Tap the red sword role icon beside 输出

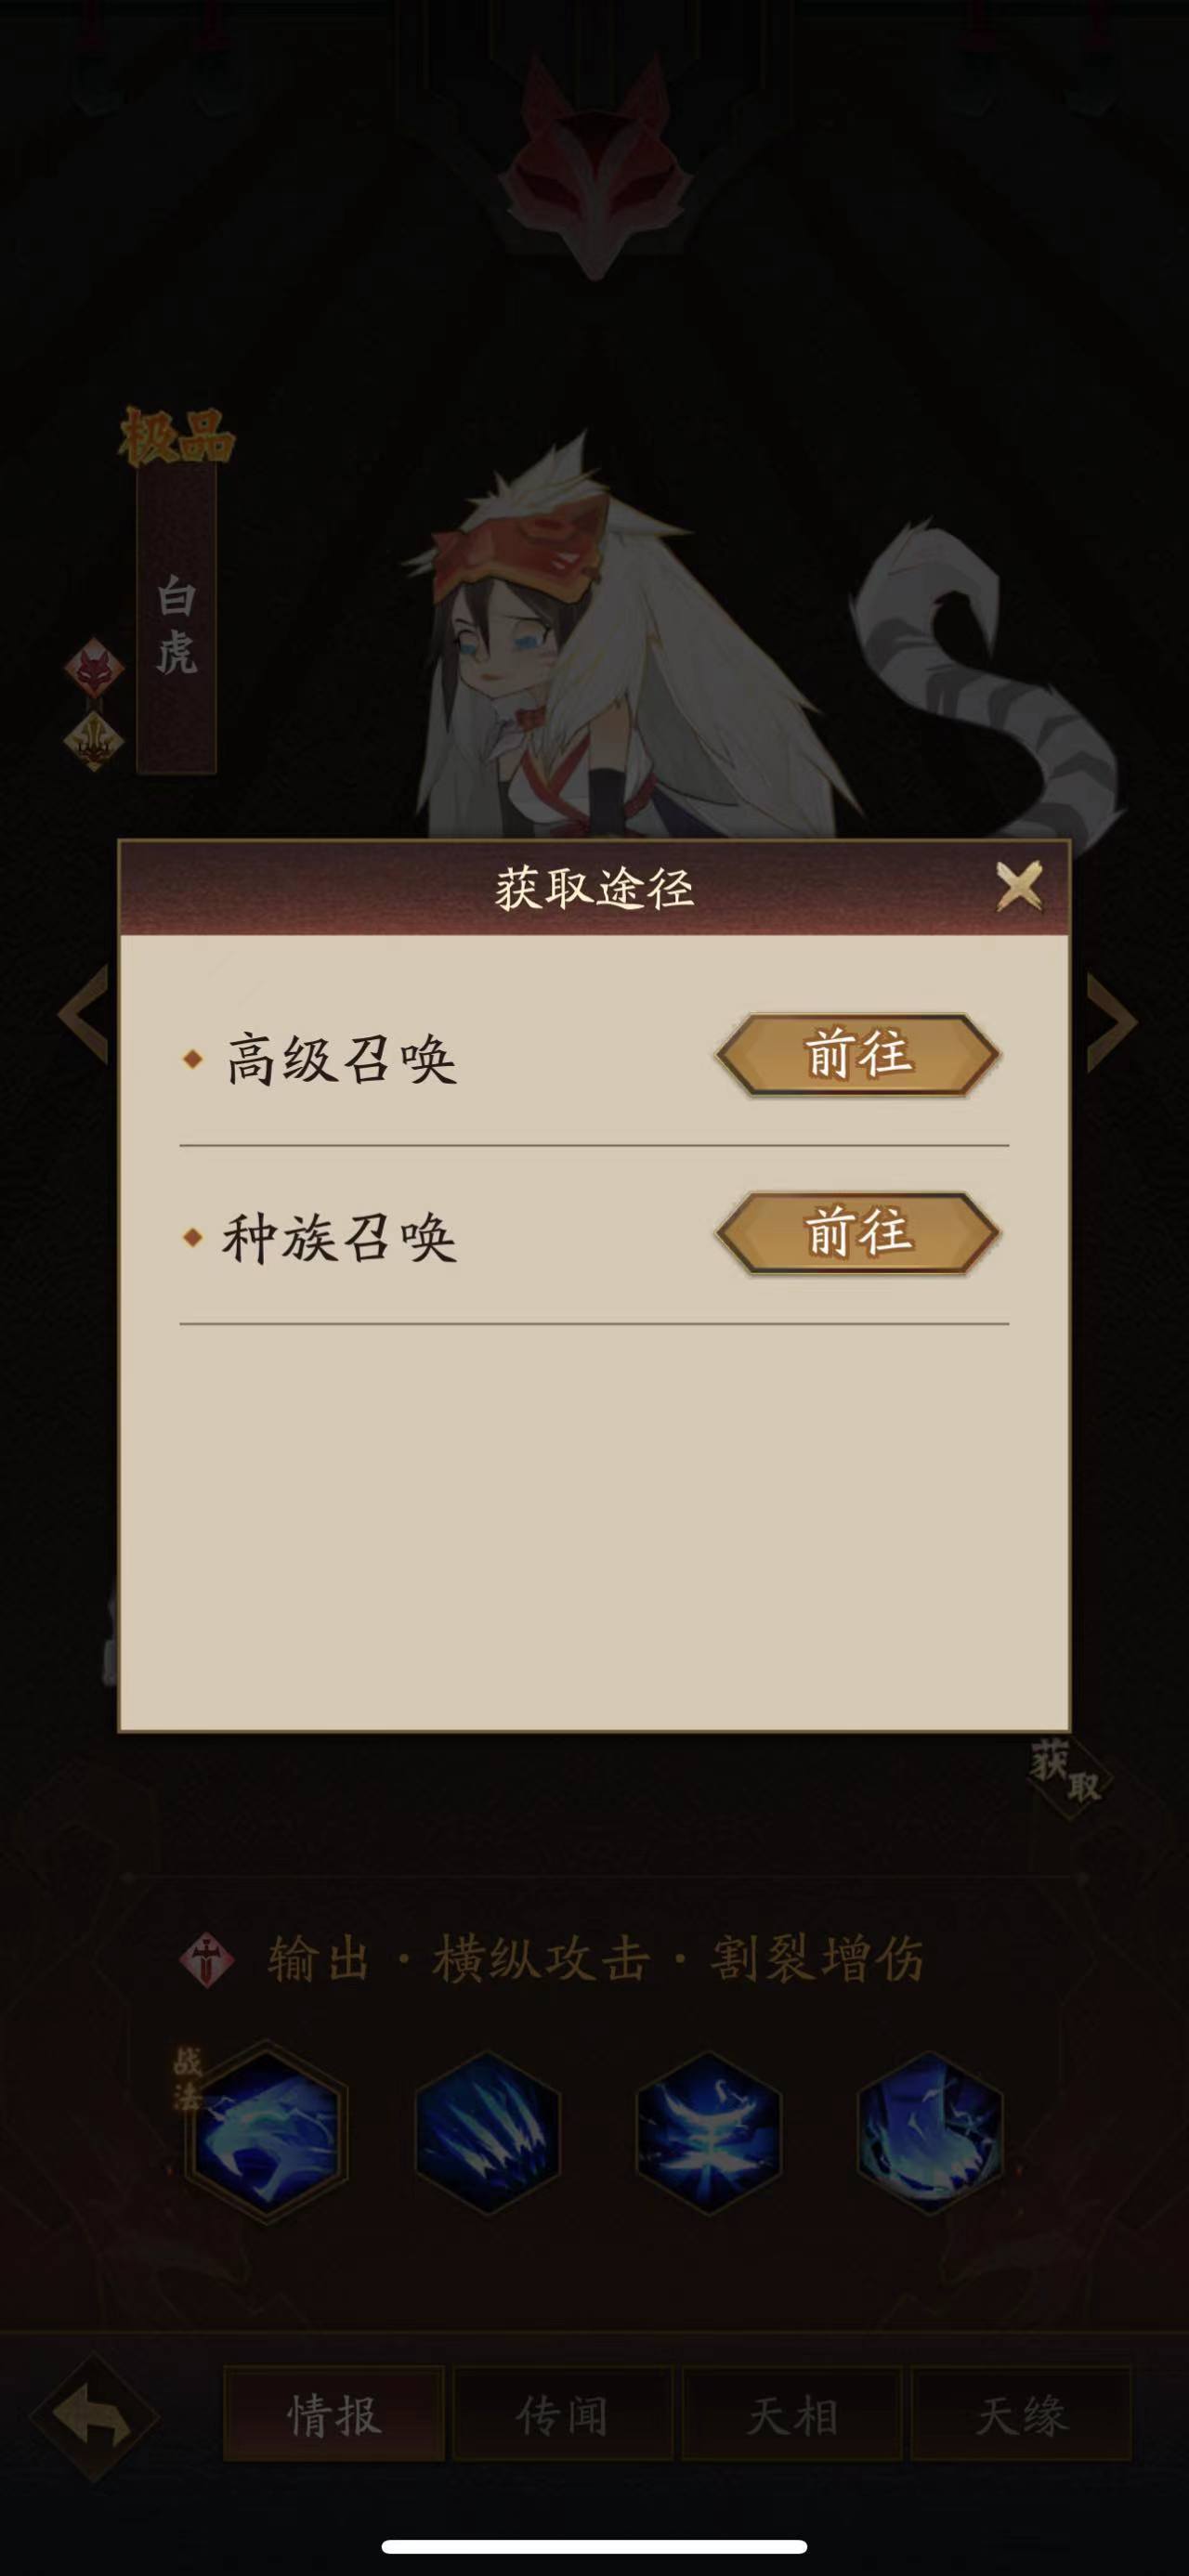click(x=207, y=1959)
